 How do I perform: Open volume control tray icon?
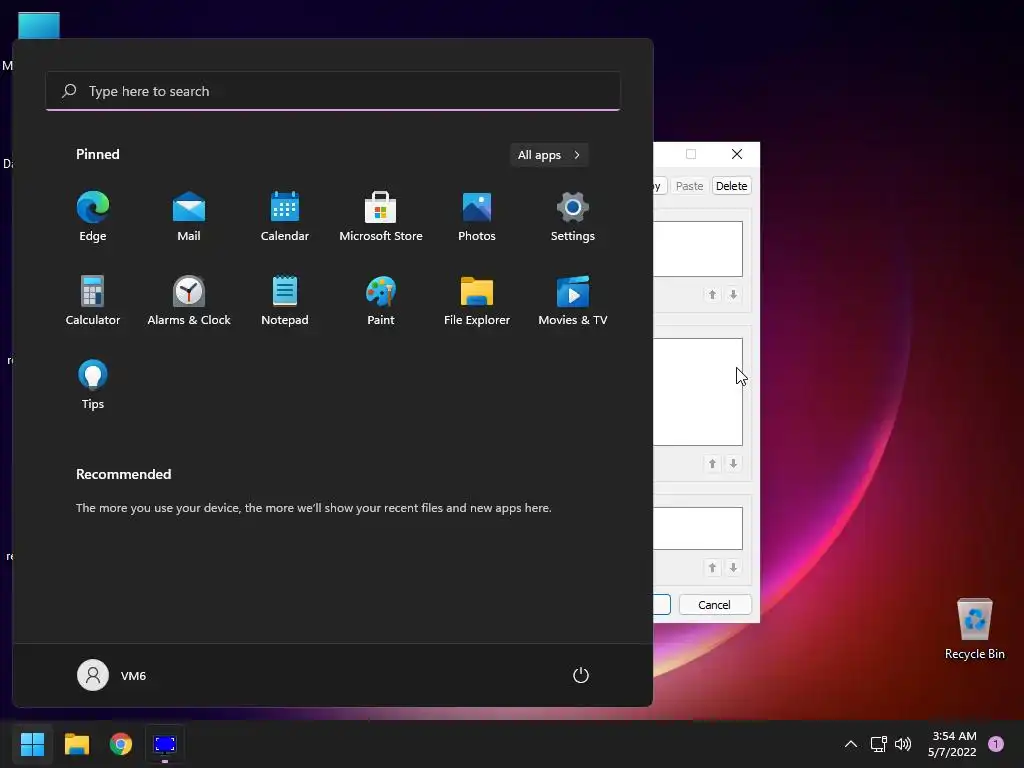[x=903, y=744]
